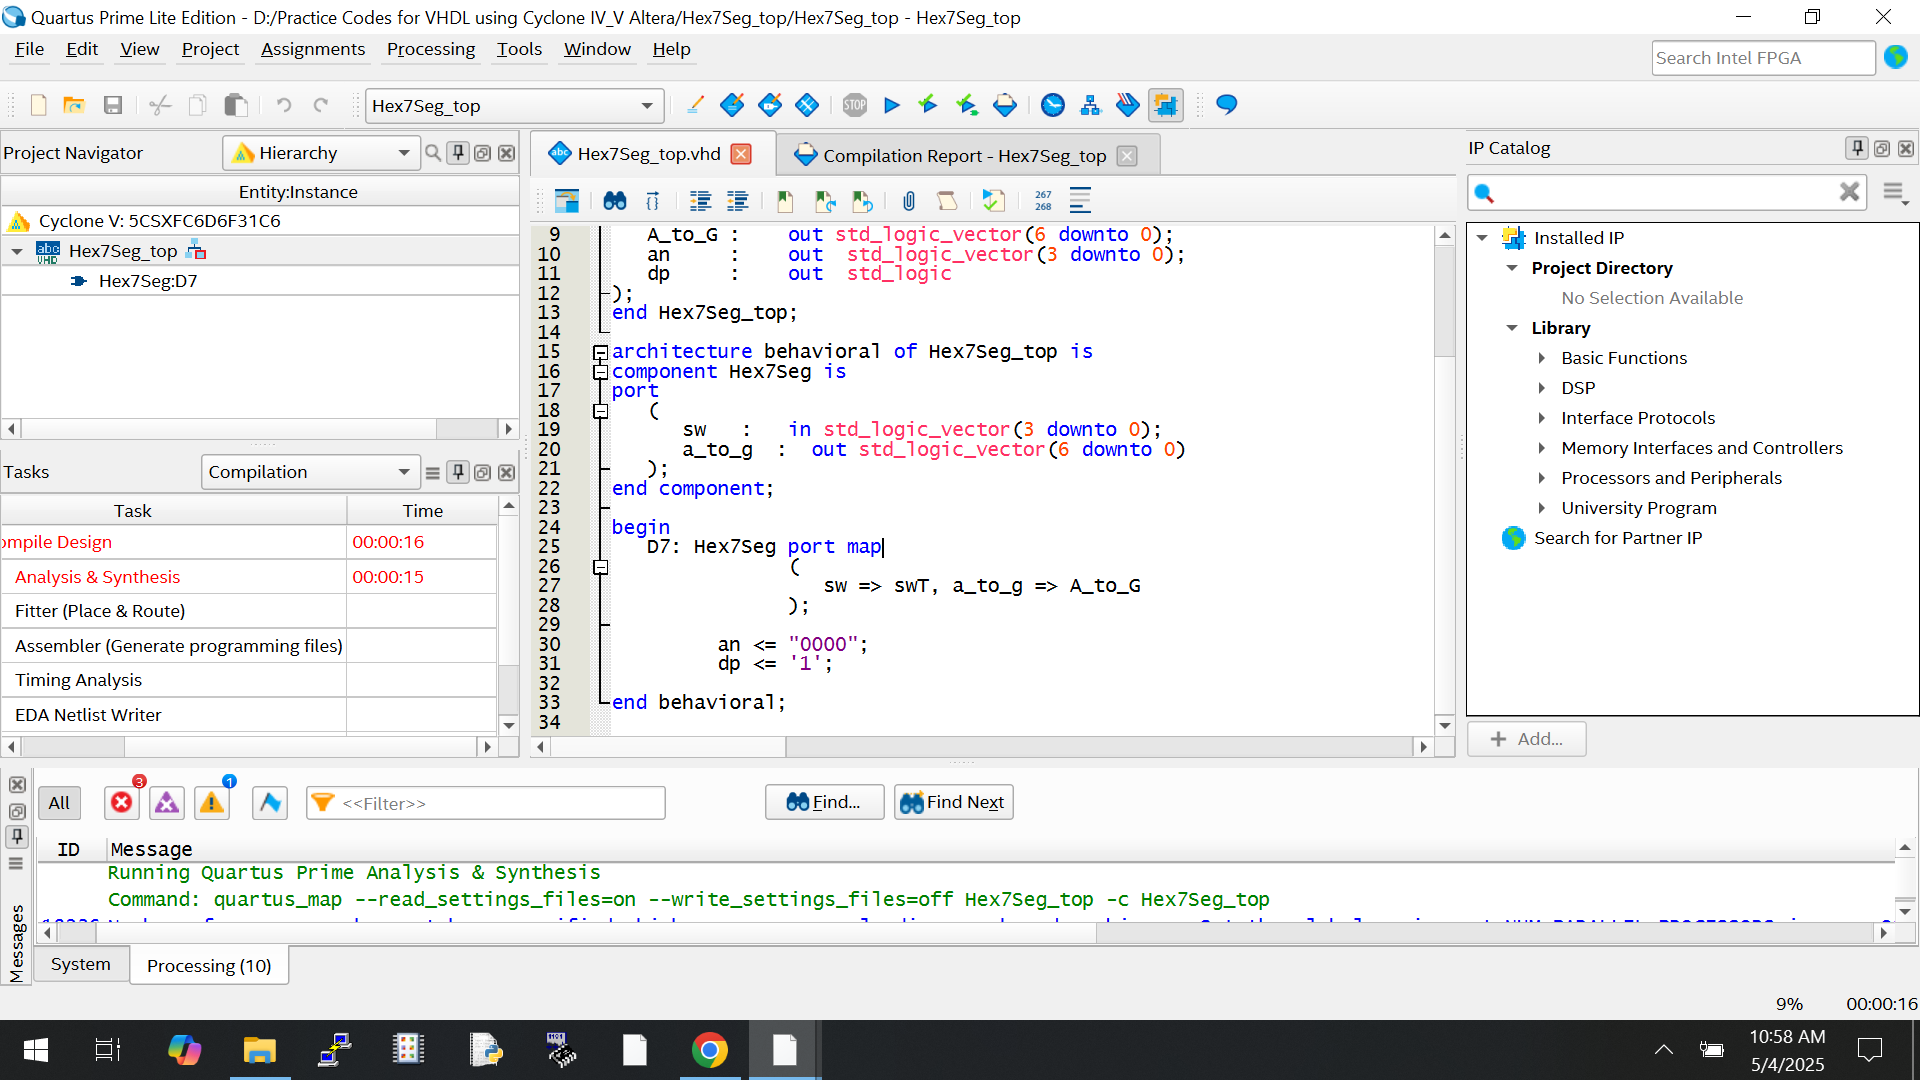
Task: Click the binoculars Find icon in editor toolbar
Action: (x=614, y=201)
